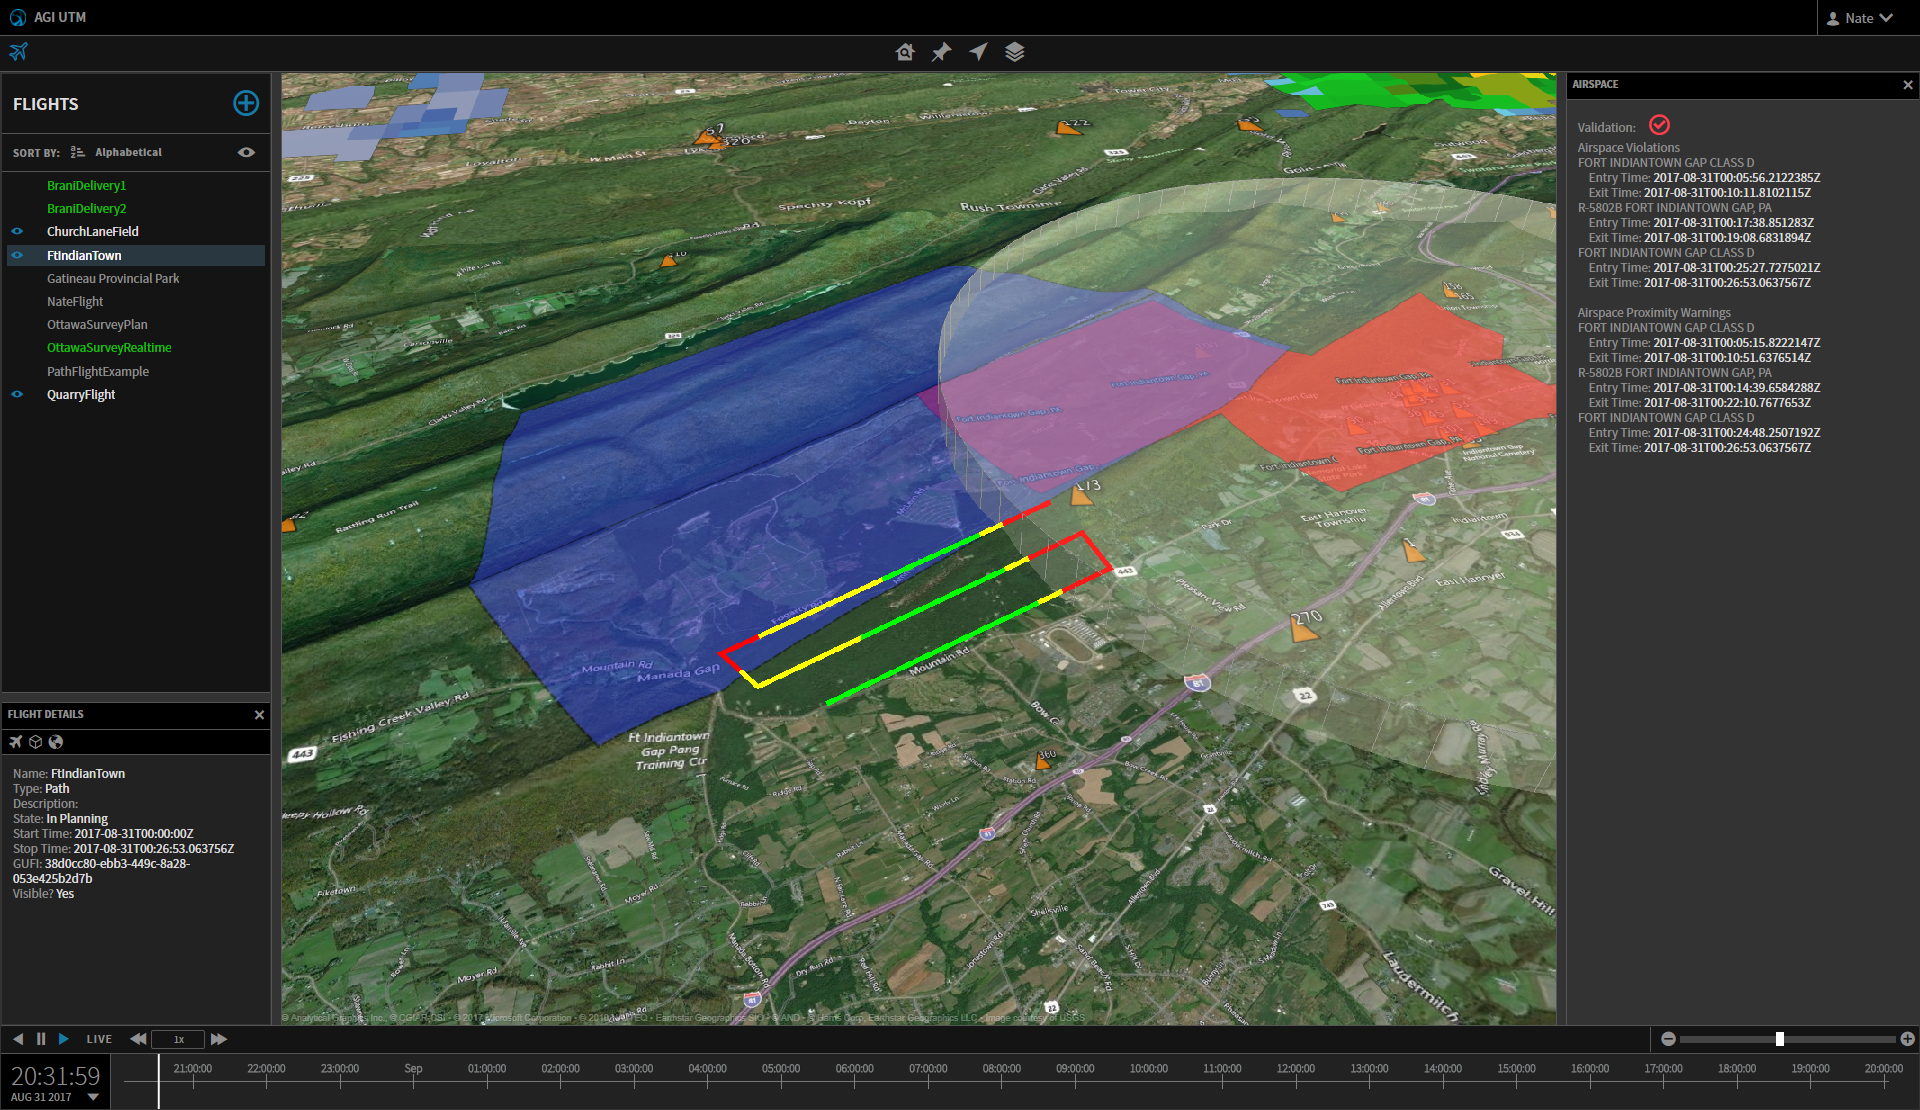Zoom in timeline with plus icon
1920x1110 pixels.
click(1907, 1039)
